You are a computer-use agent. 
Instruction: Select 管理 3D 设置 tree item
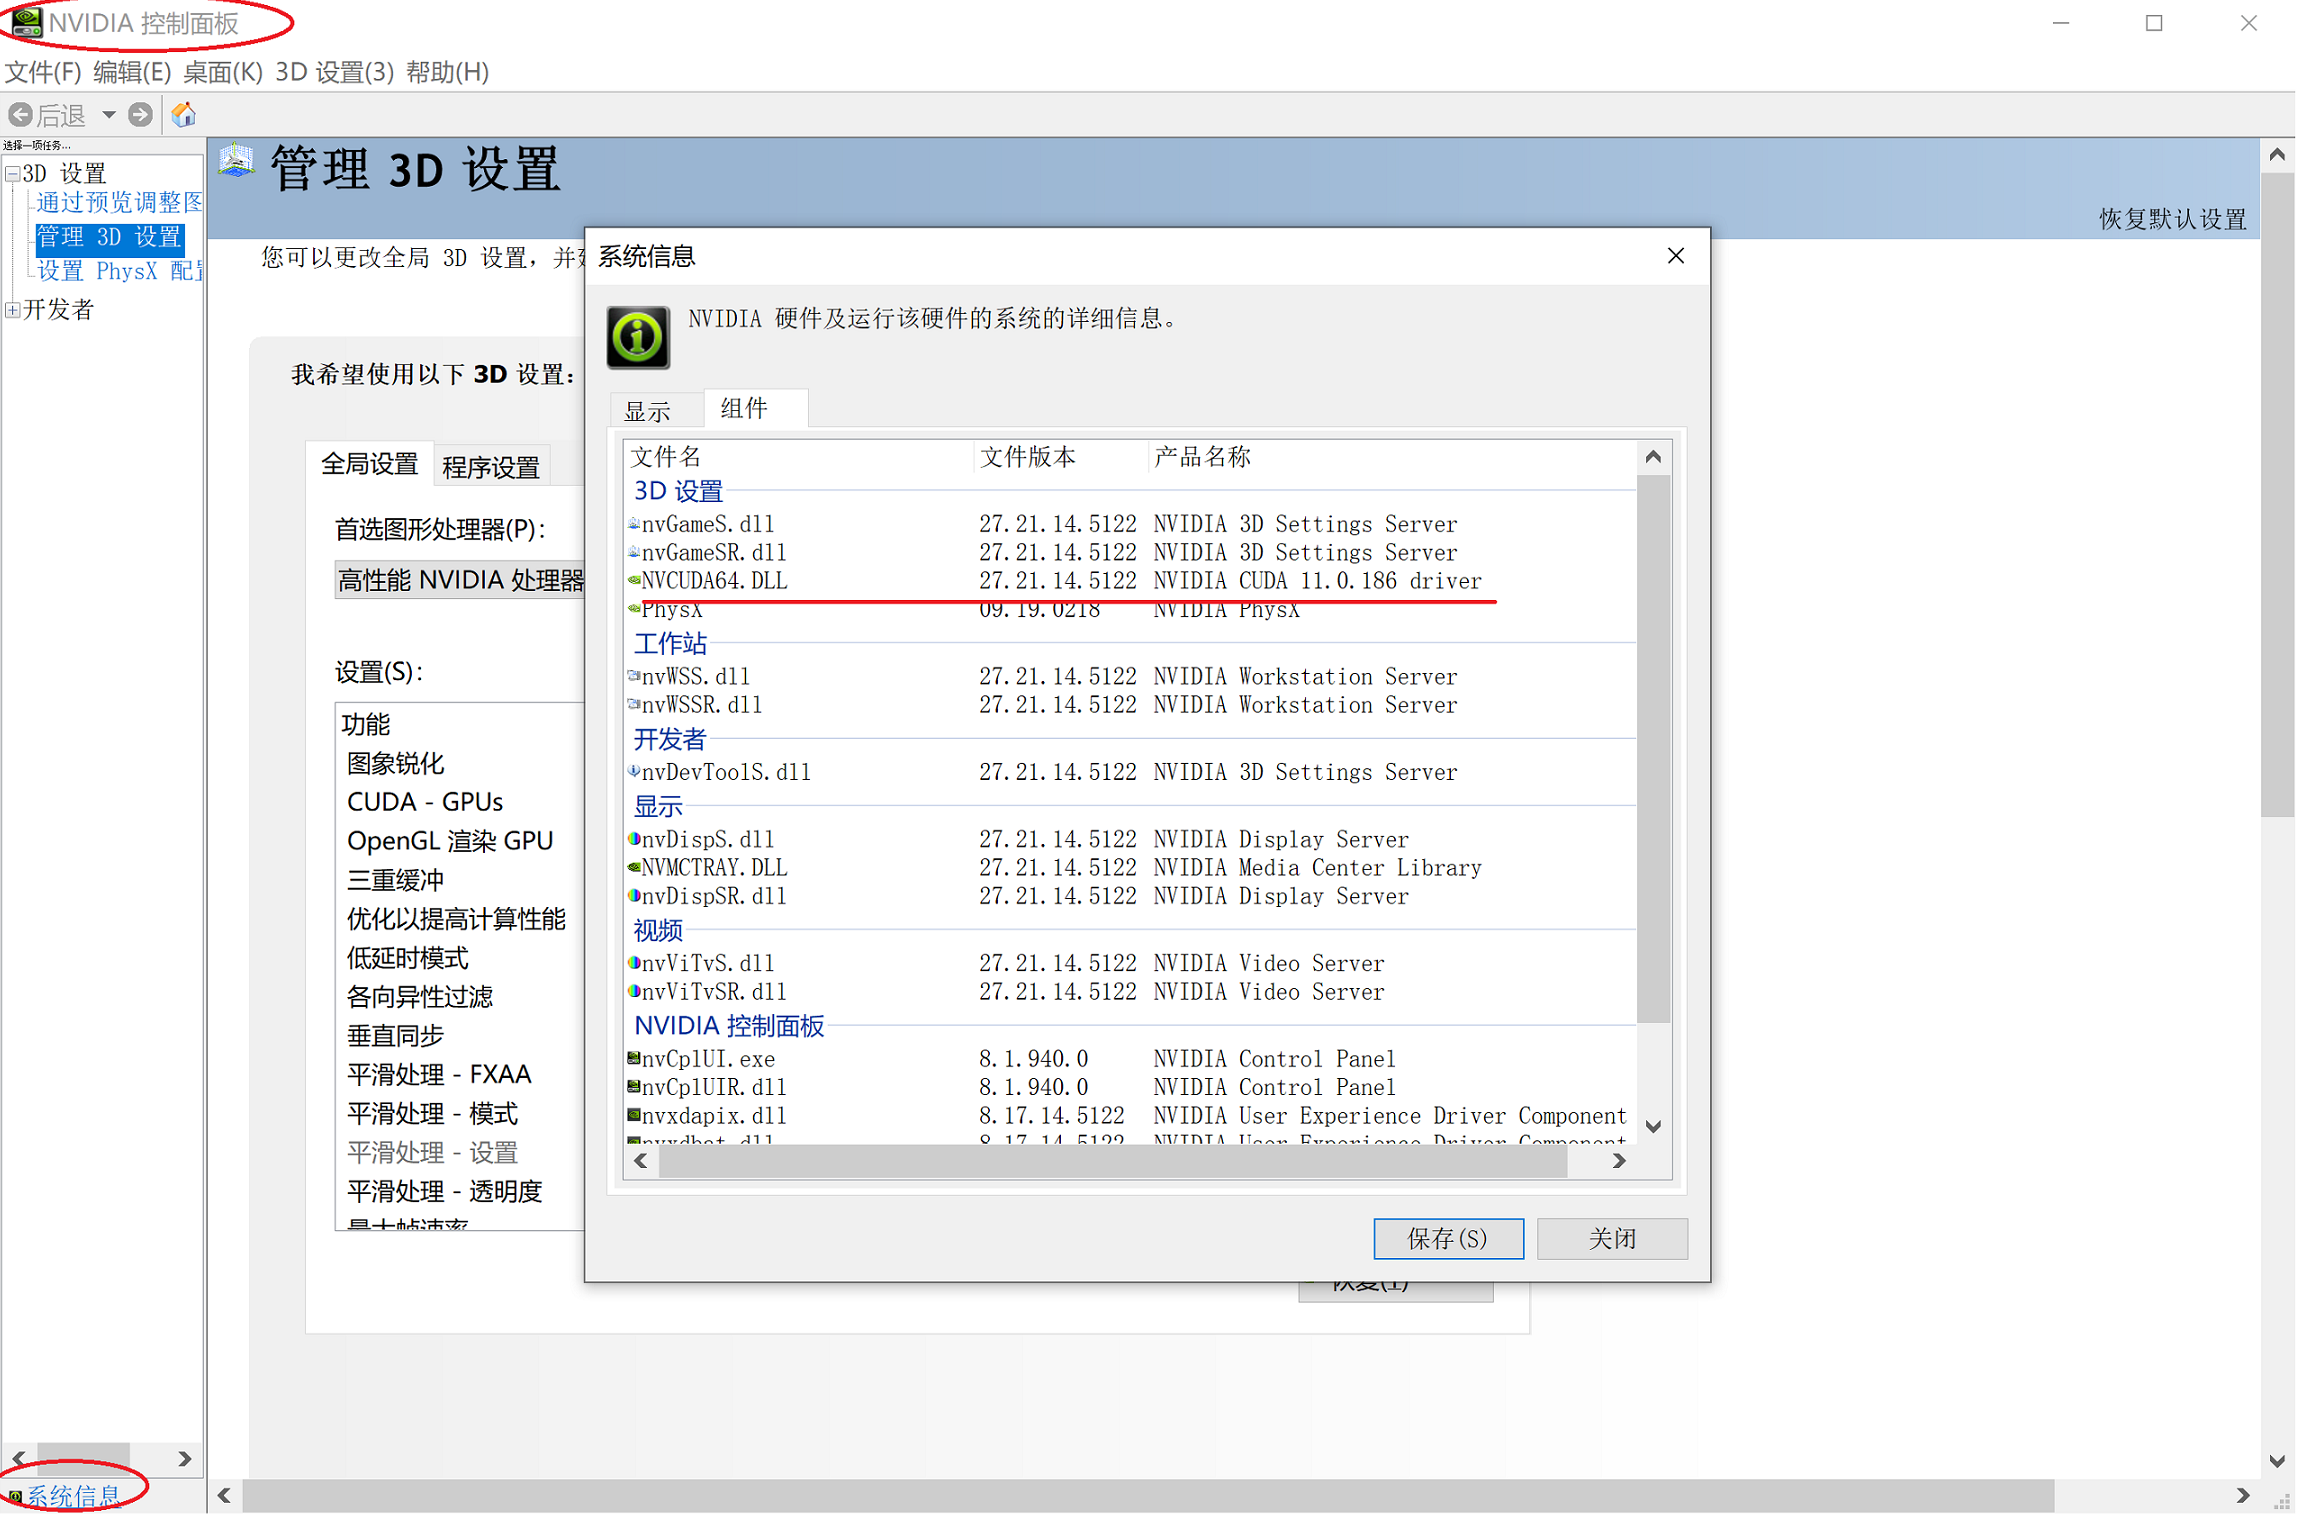[109, 237]
